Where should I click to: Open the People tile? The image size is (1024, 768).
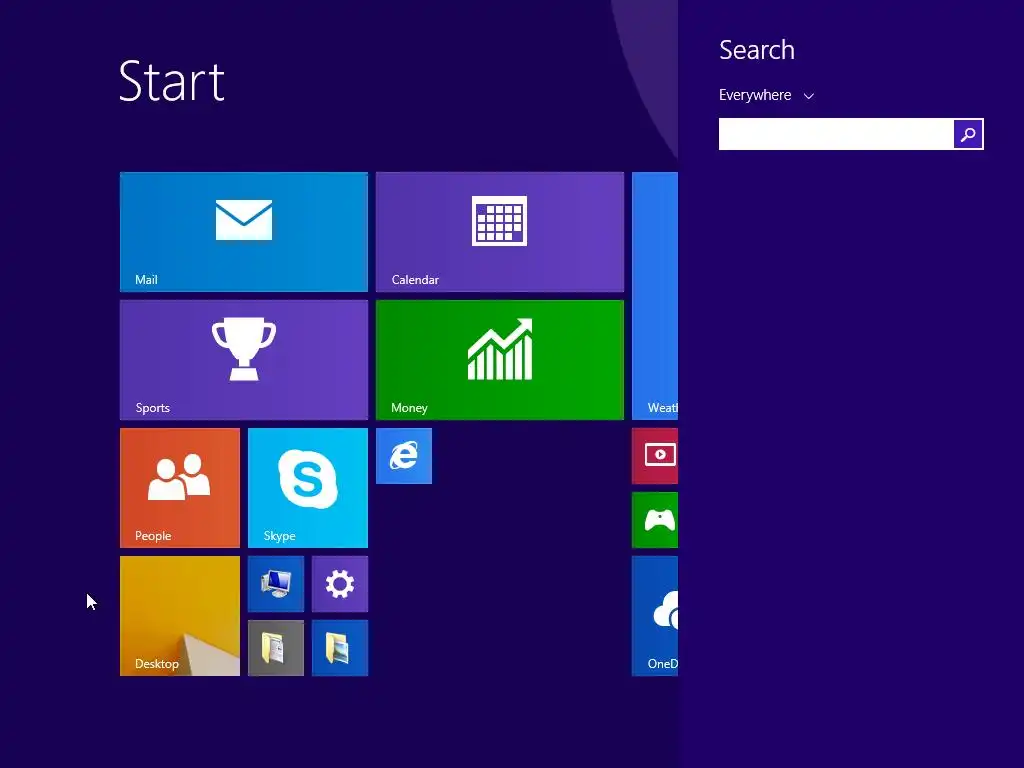[180, 488]
